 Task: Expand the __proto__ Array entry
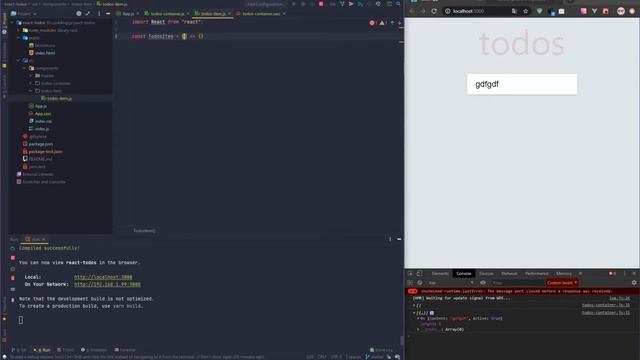coord(418,329)
